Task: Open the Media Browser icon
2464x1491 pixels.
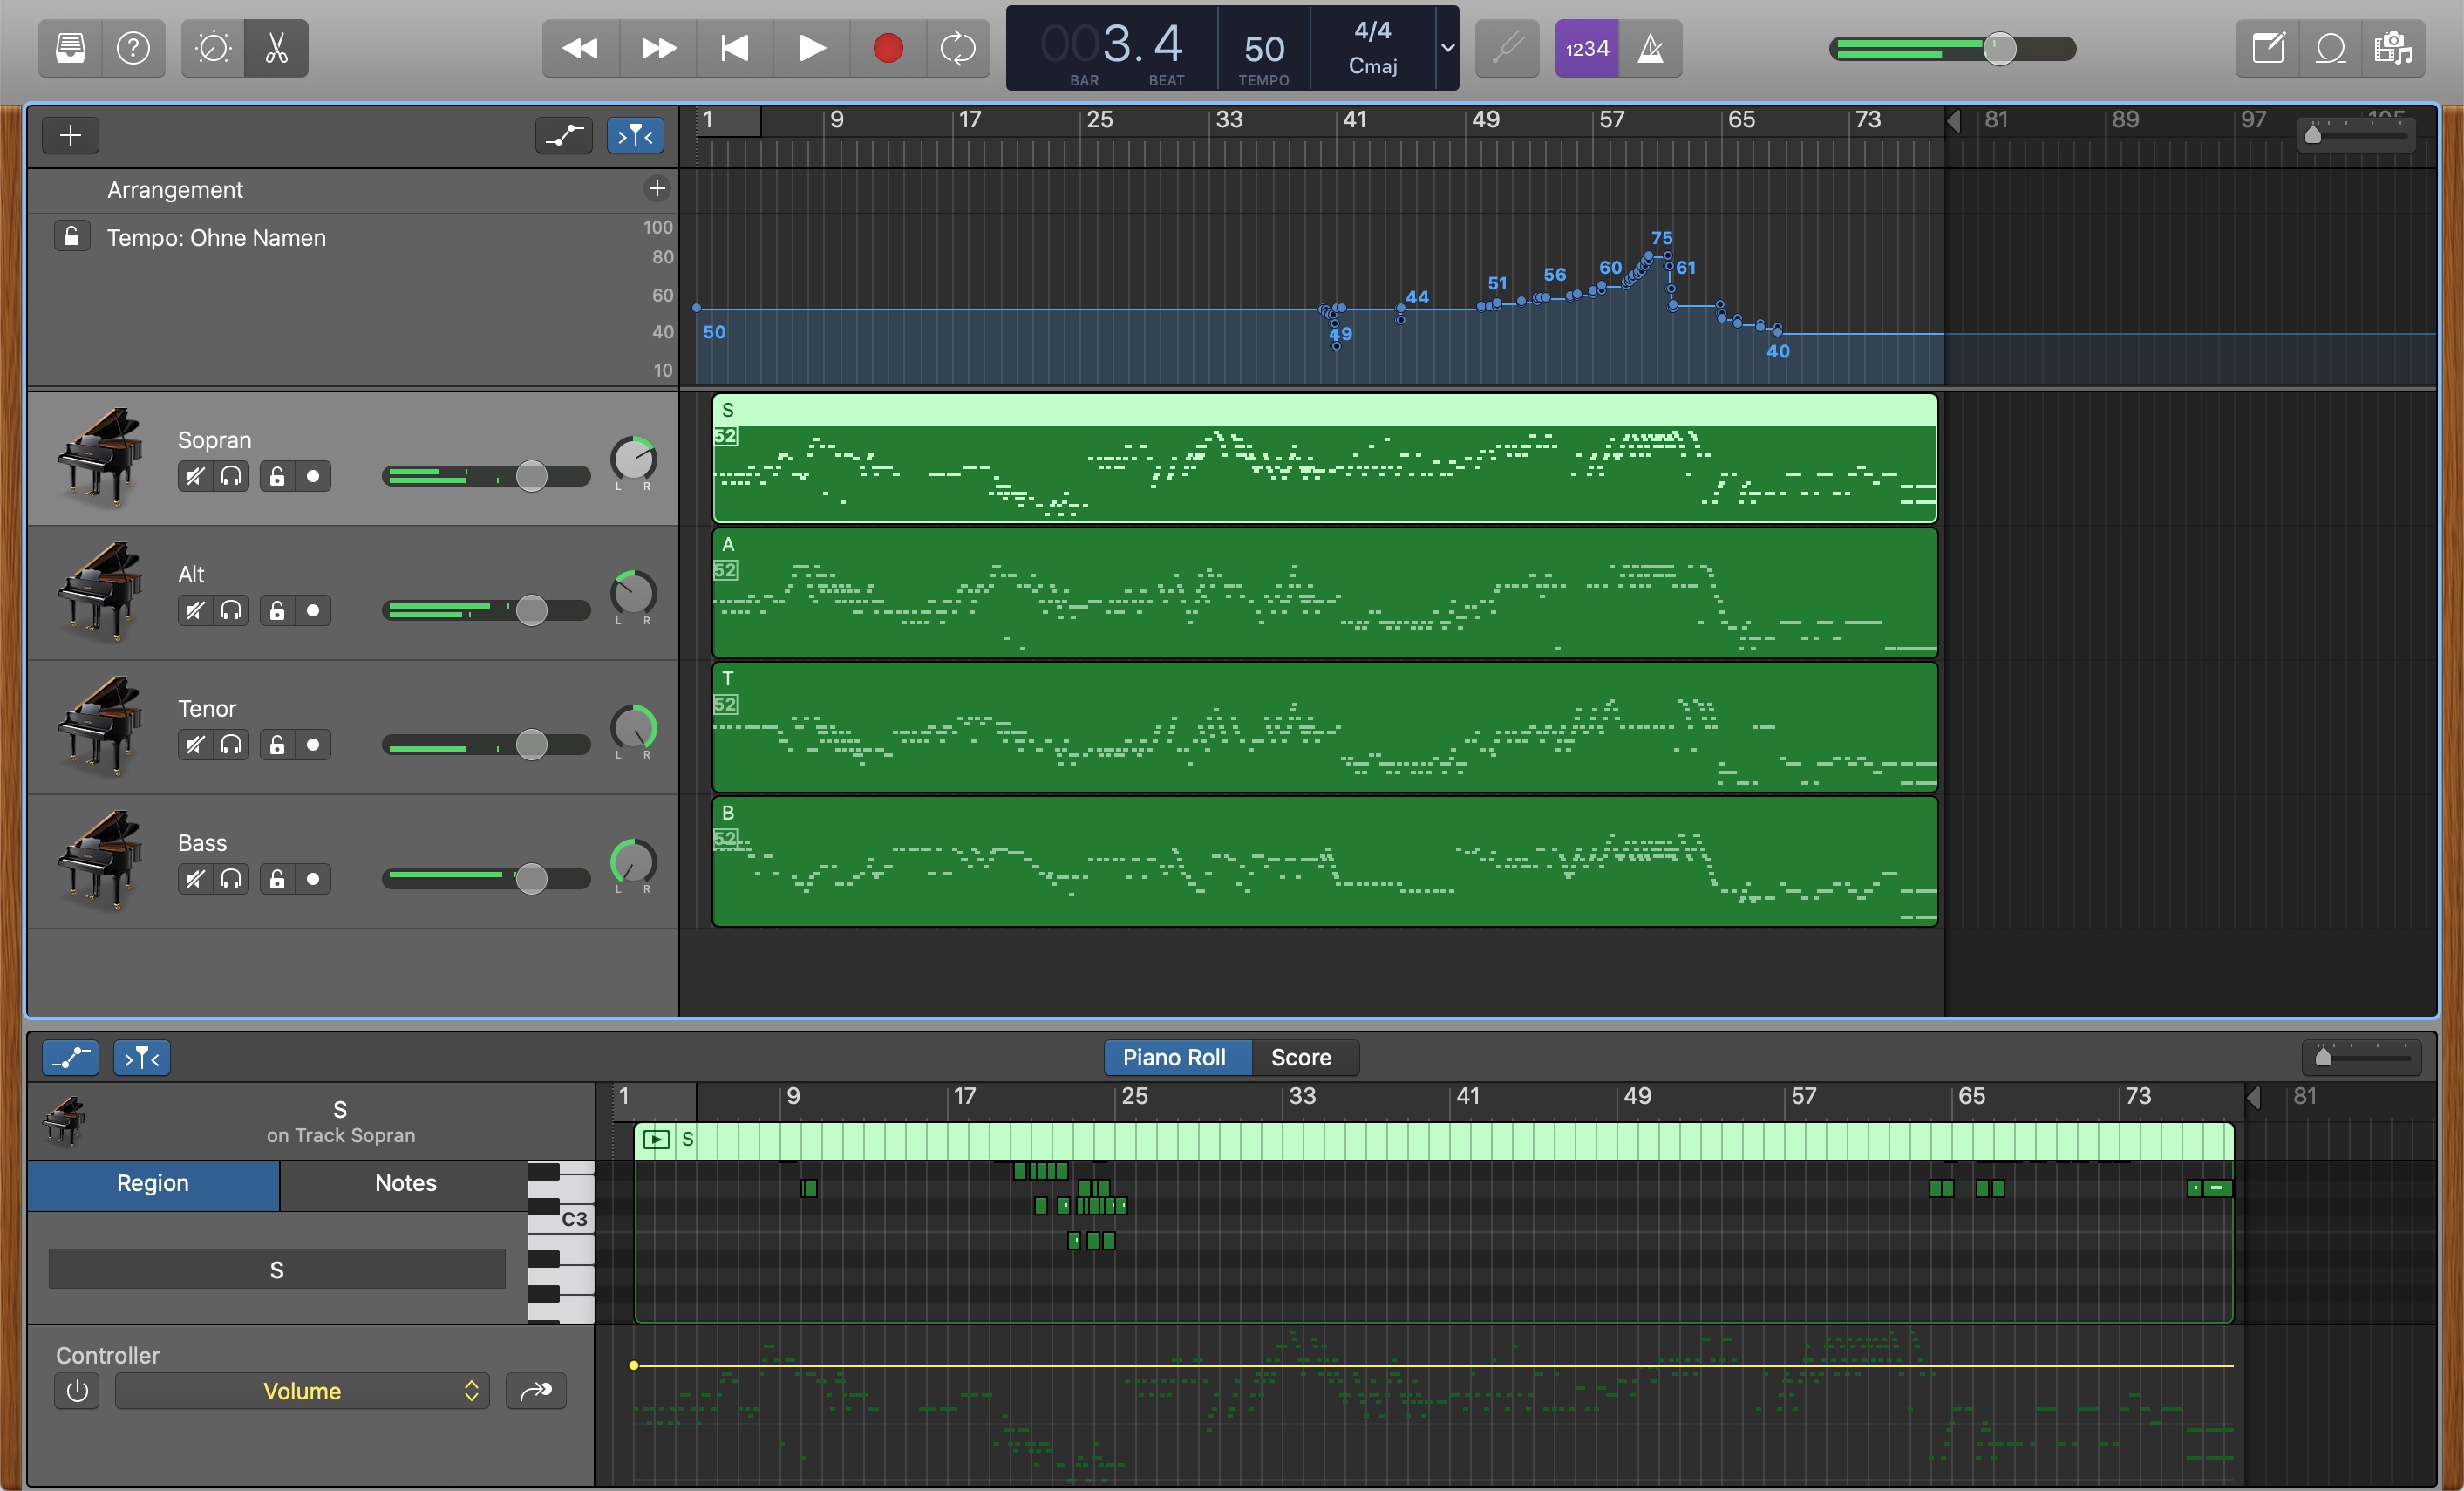Action: [x=2393, y=48]
